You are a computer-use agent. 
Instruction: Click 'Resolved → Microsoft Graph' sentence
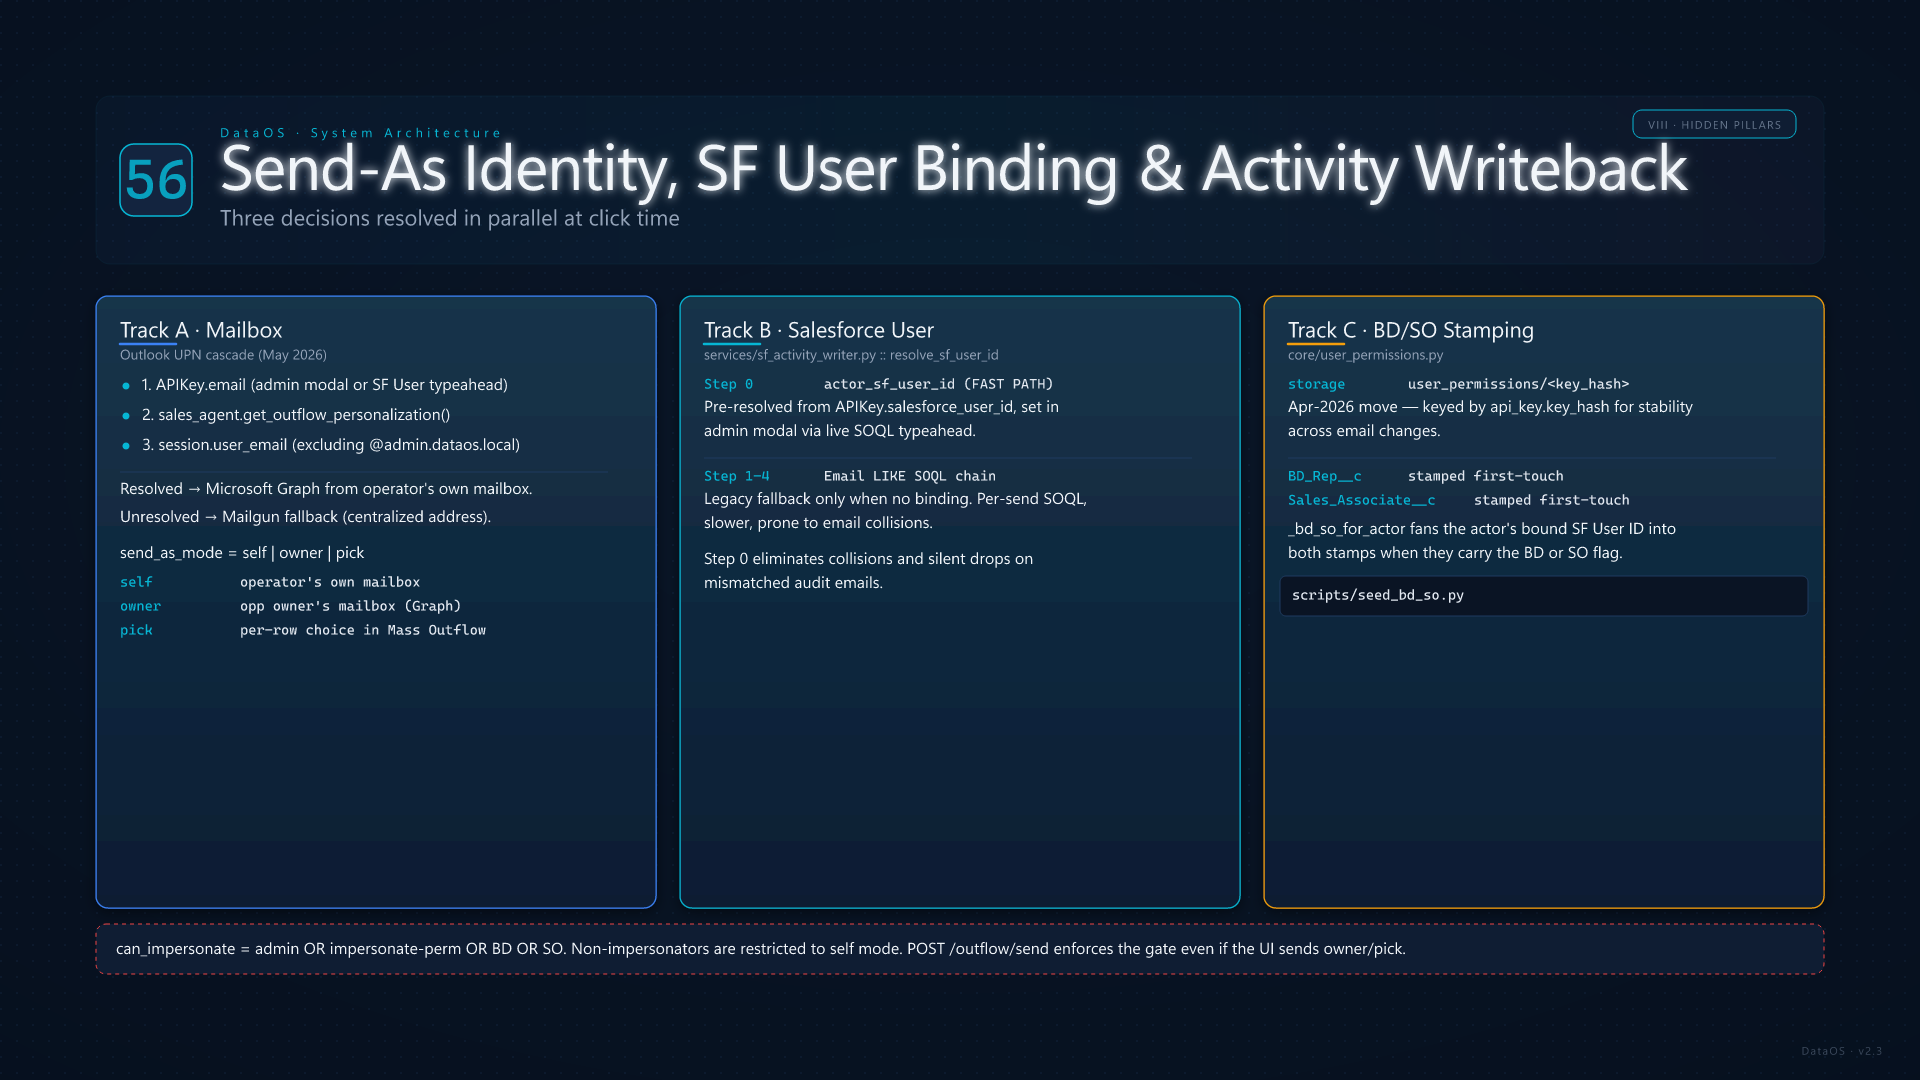tap(326, 489)
